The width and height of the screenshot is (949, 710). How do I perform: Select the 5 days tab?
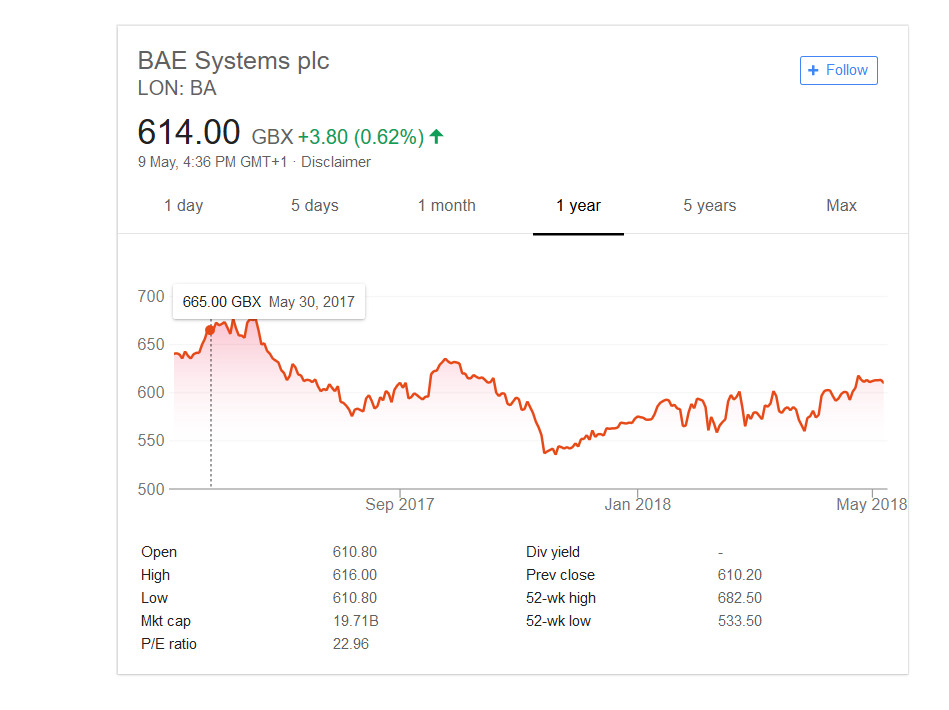click(x=315, y=206)
